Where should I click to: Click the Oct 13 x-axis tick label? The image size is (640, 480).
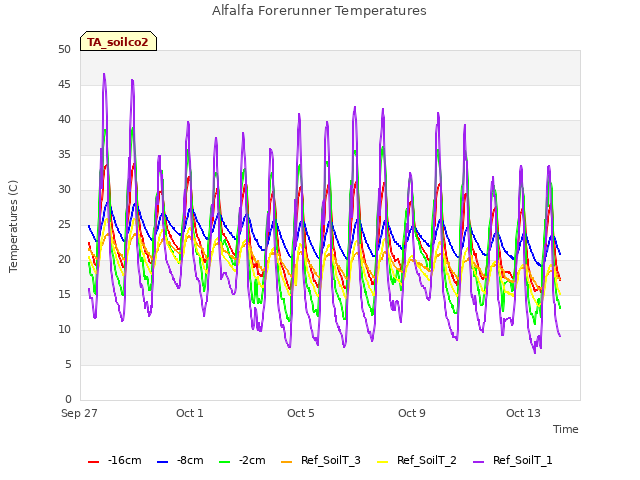[523, 413]
